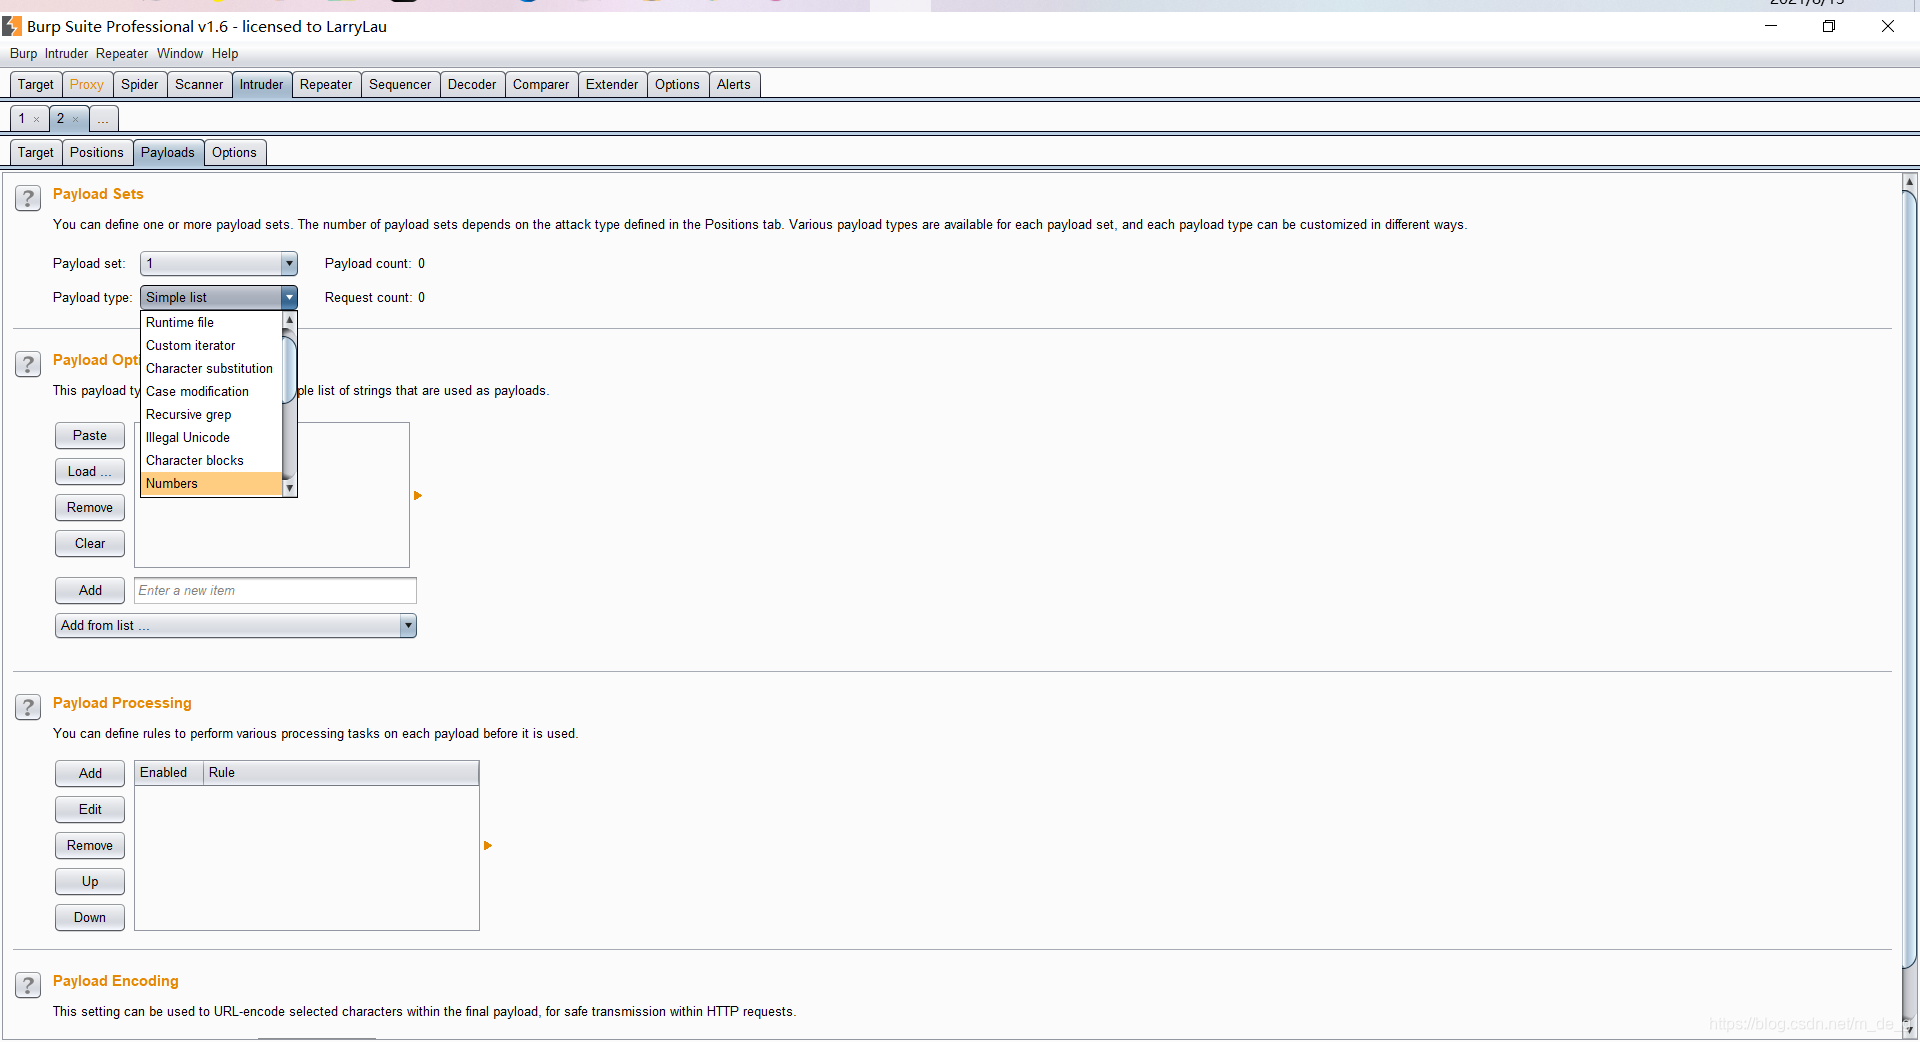The height and width of the screenshot is (1042, 1920).
Task: Choose Custom iterator payload type
Action: 212,346
